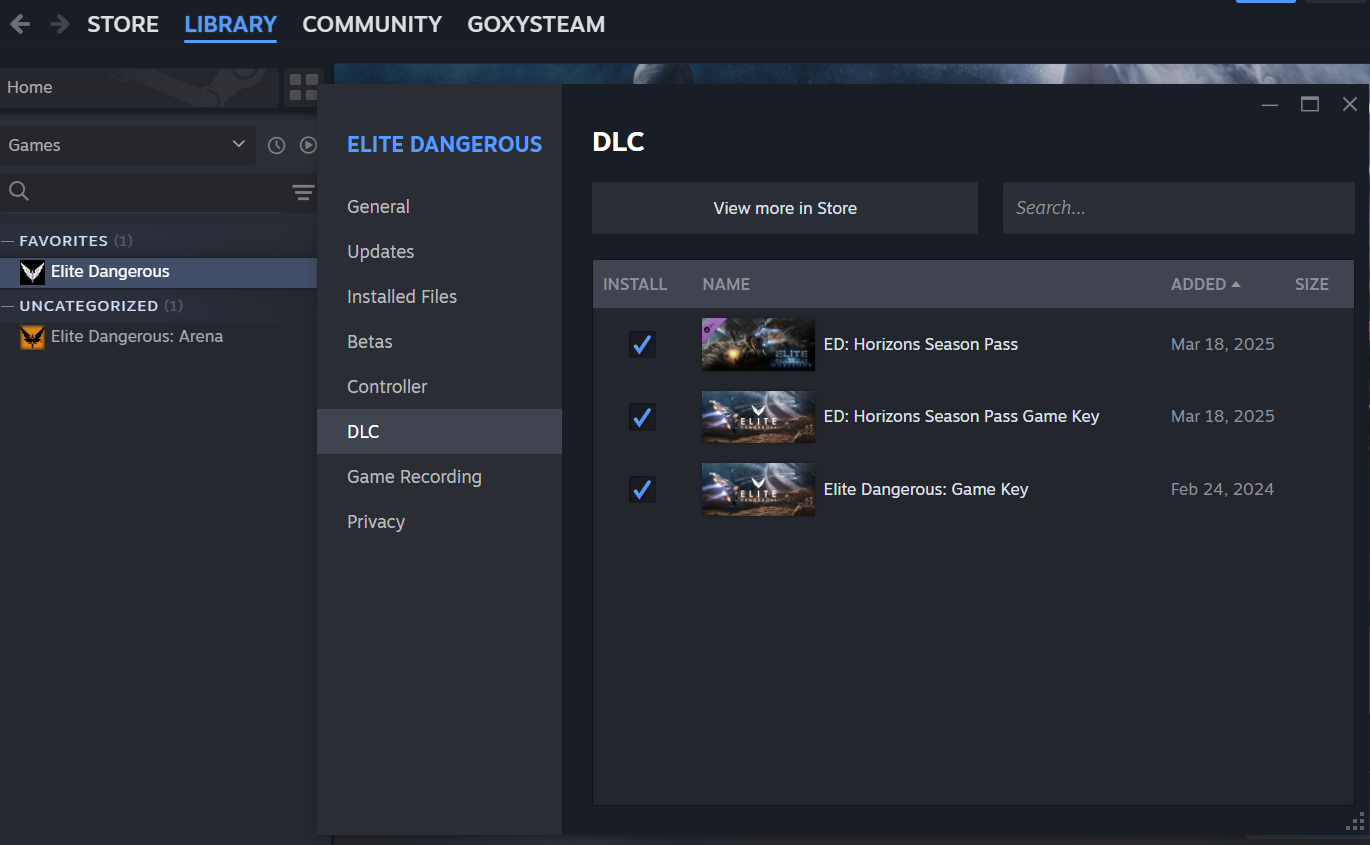1370x845 pixels.
Task: Click the recent activity clock icon
Action: [277, 145]
